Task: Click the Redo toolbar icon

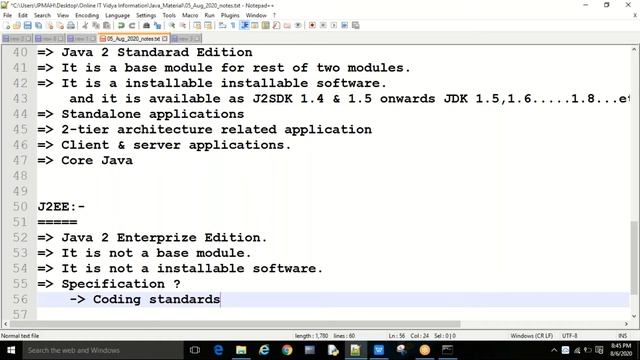Action: click(132, 25)
